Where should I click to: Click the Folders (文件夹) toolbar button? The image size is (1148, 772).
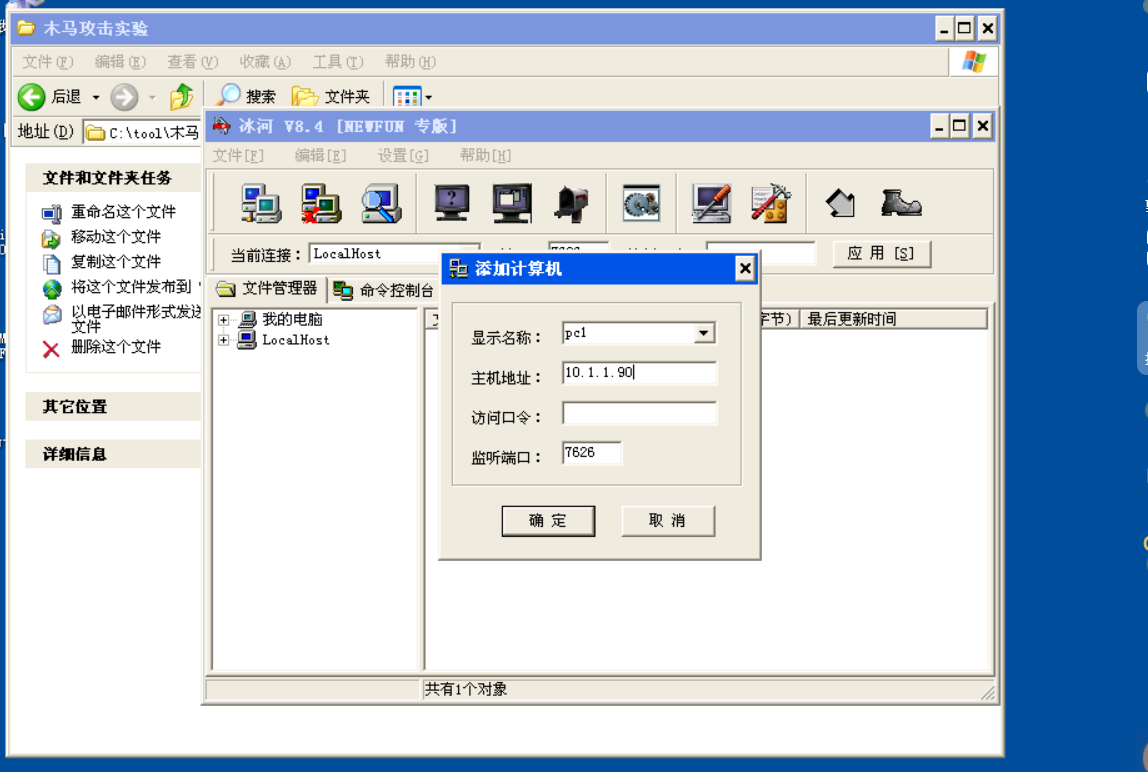[331, 96]
